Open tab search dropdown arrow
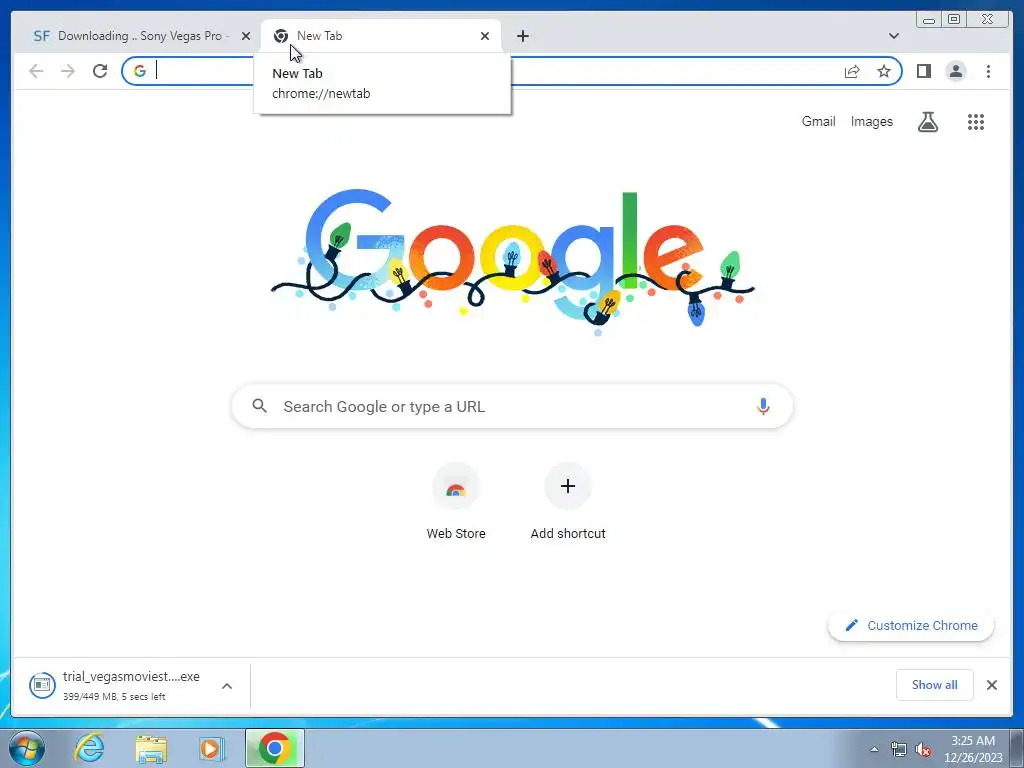The width and height of the screenshot is (1024, 768). 893,36
